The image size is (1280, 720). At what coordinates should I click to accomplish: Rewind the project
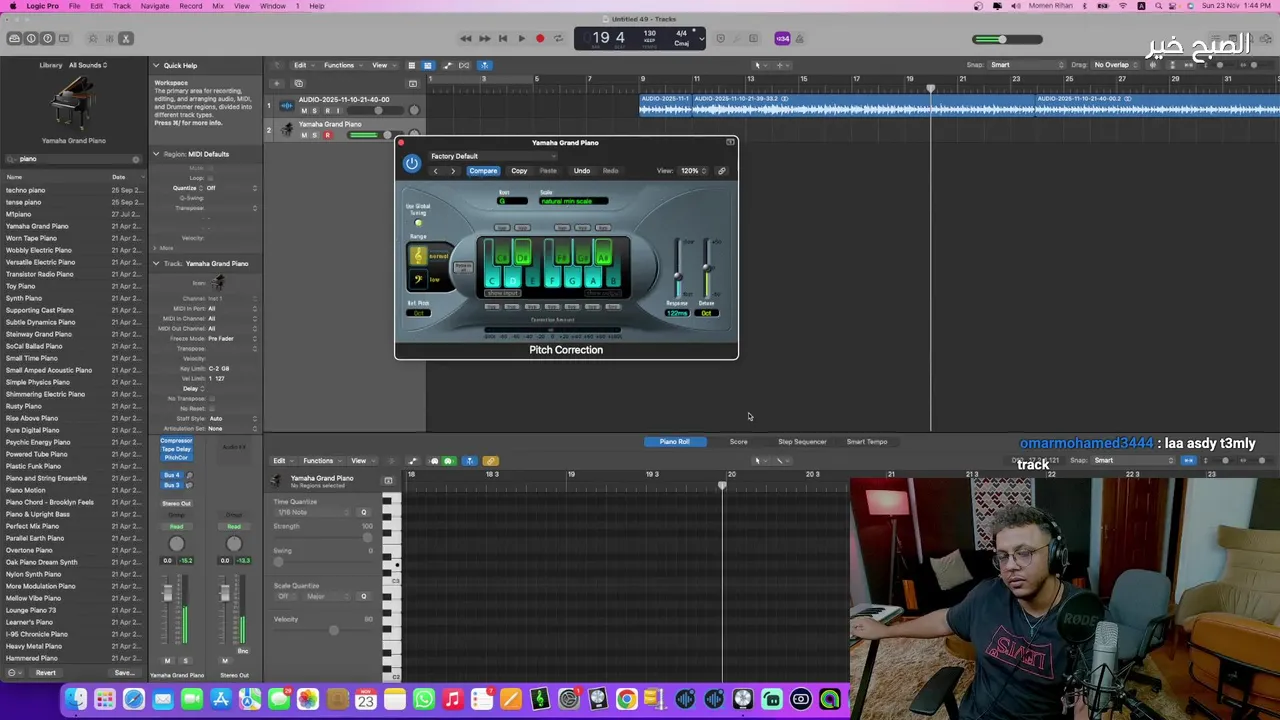pyautogui.click(x=465, y=39)
